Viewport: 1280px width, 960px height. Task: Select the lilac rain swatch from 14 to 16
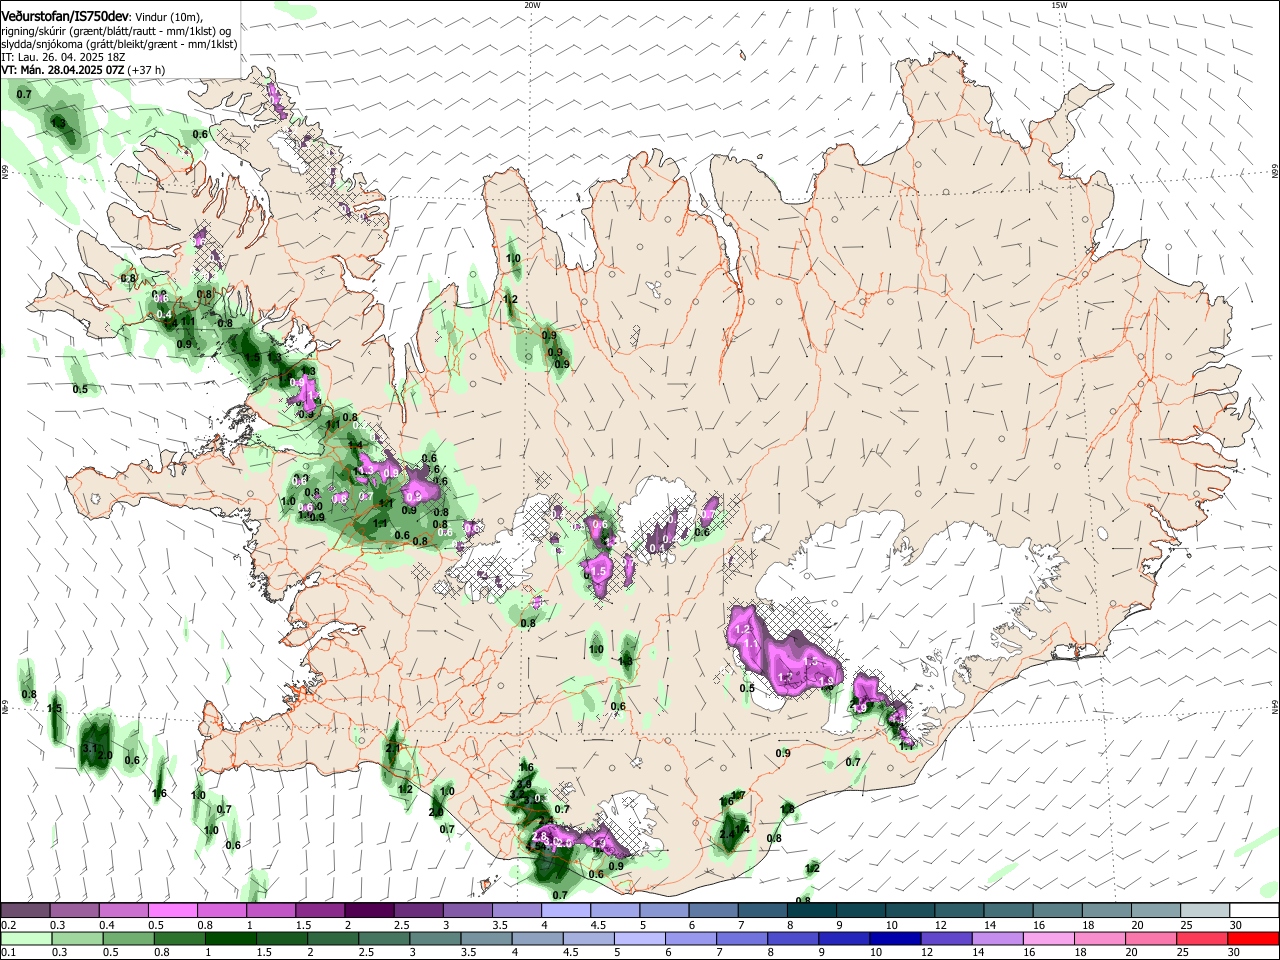pos(997,938)
